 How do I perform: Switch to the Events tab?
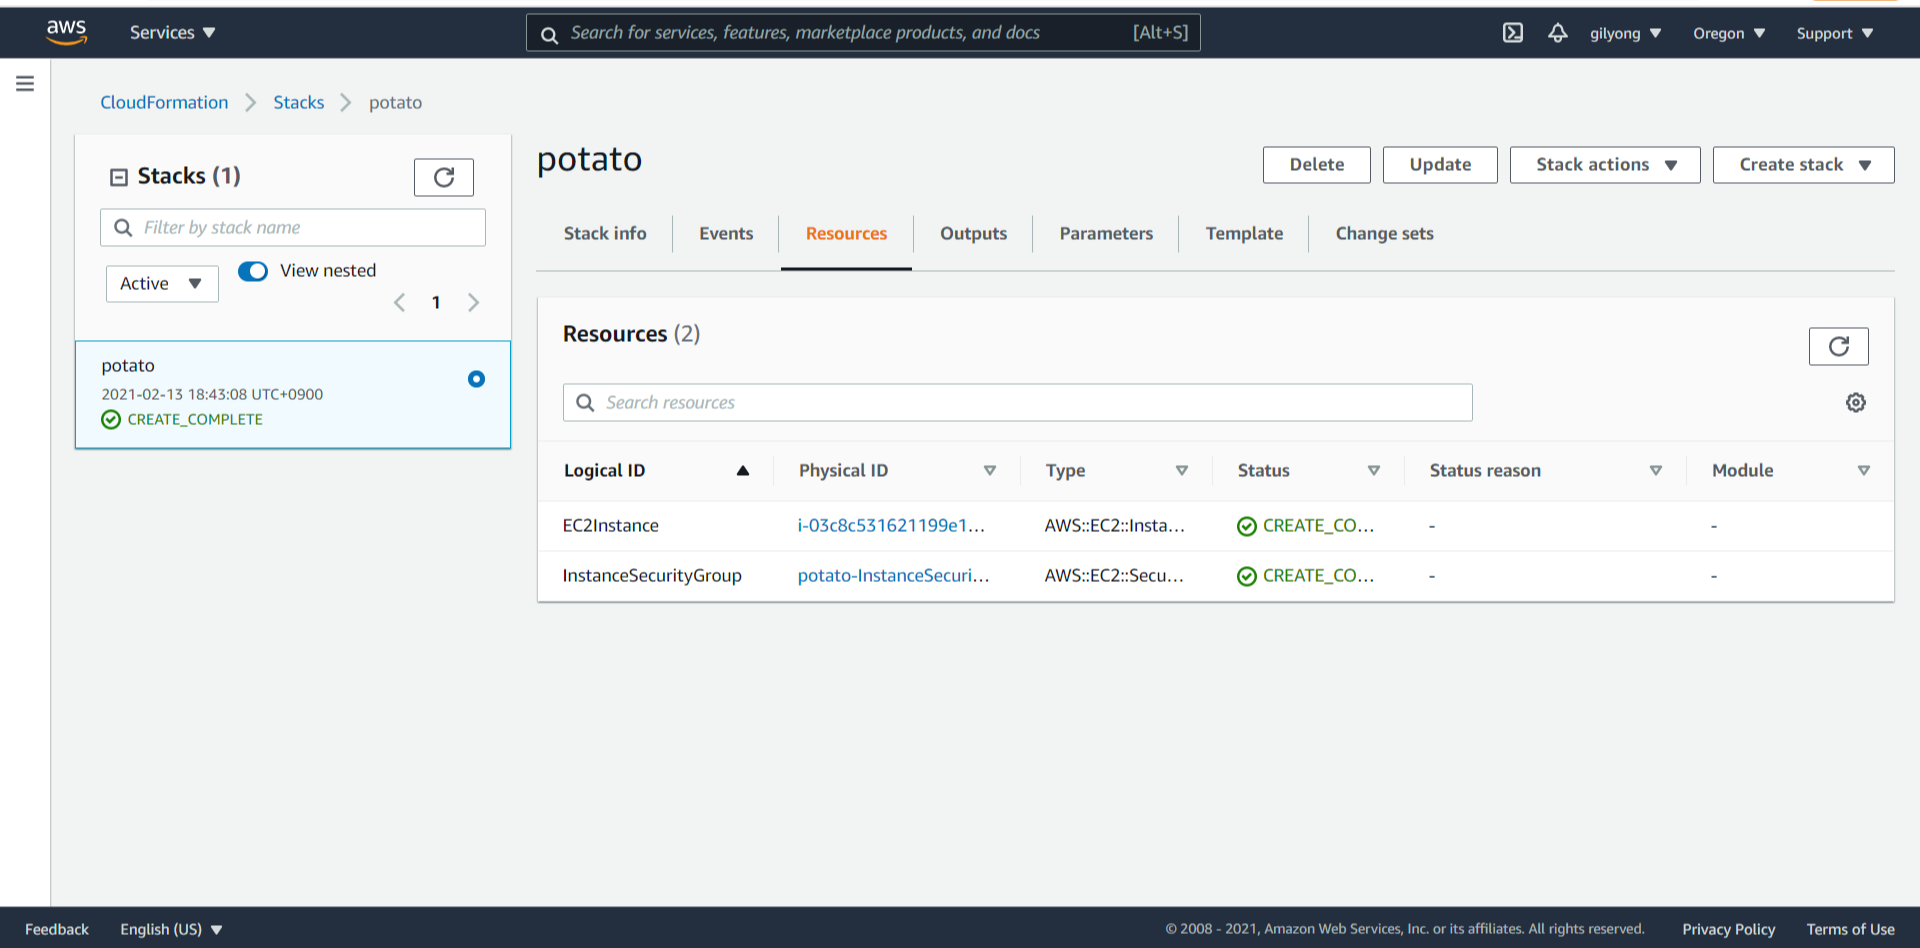coord(726,233)
